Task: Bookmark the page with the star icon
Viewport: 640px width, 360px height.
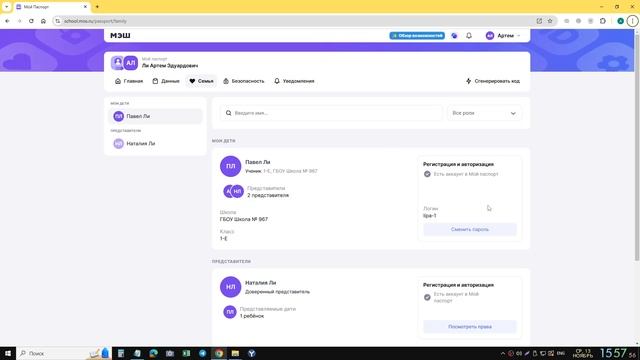Action: pos(550,21)
